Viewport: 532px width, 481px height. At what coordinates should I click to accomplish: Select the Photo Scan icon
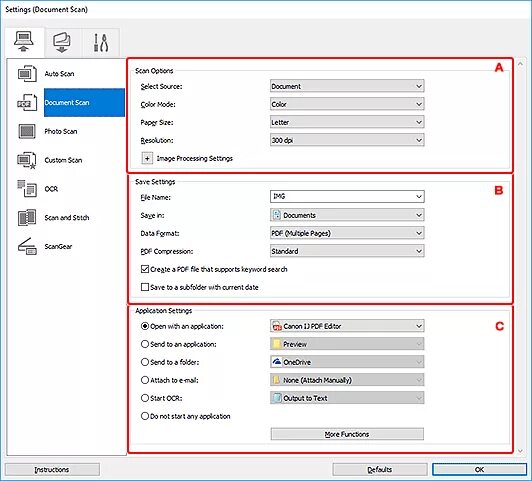27,131
